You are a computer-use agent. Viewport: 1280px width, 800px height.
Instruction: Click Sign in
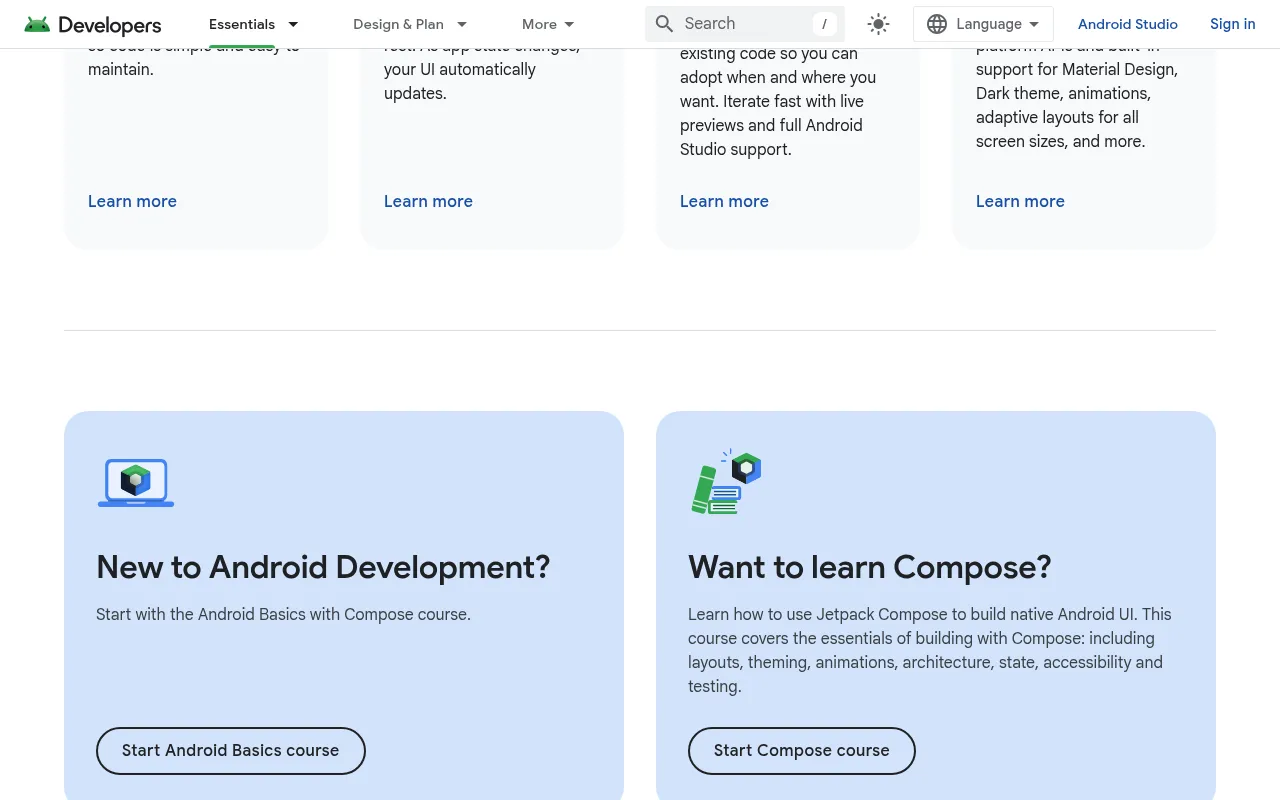click(1232, 24)
